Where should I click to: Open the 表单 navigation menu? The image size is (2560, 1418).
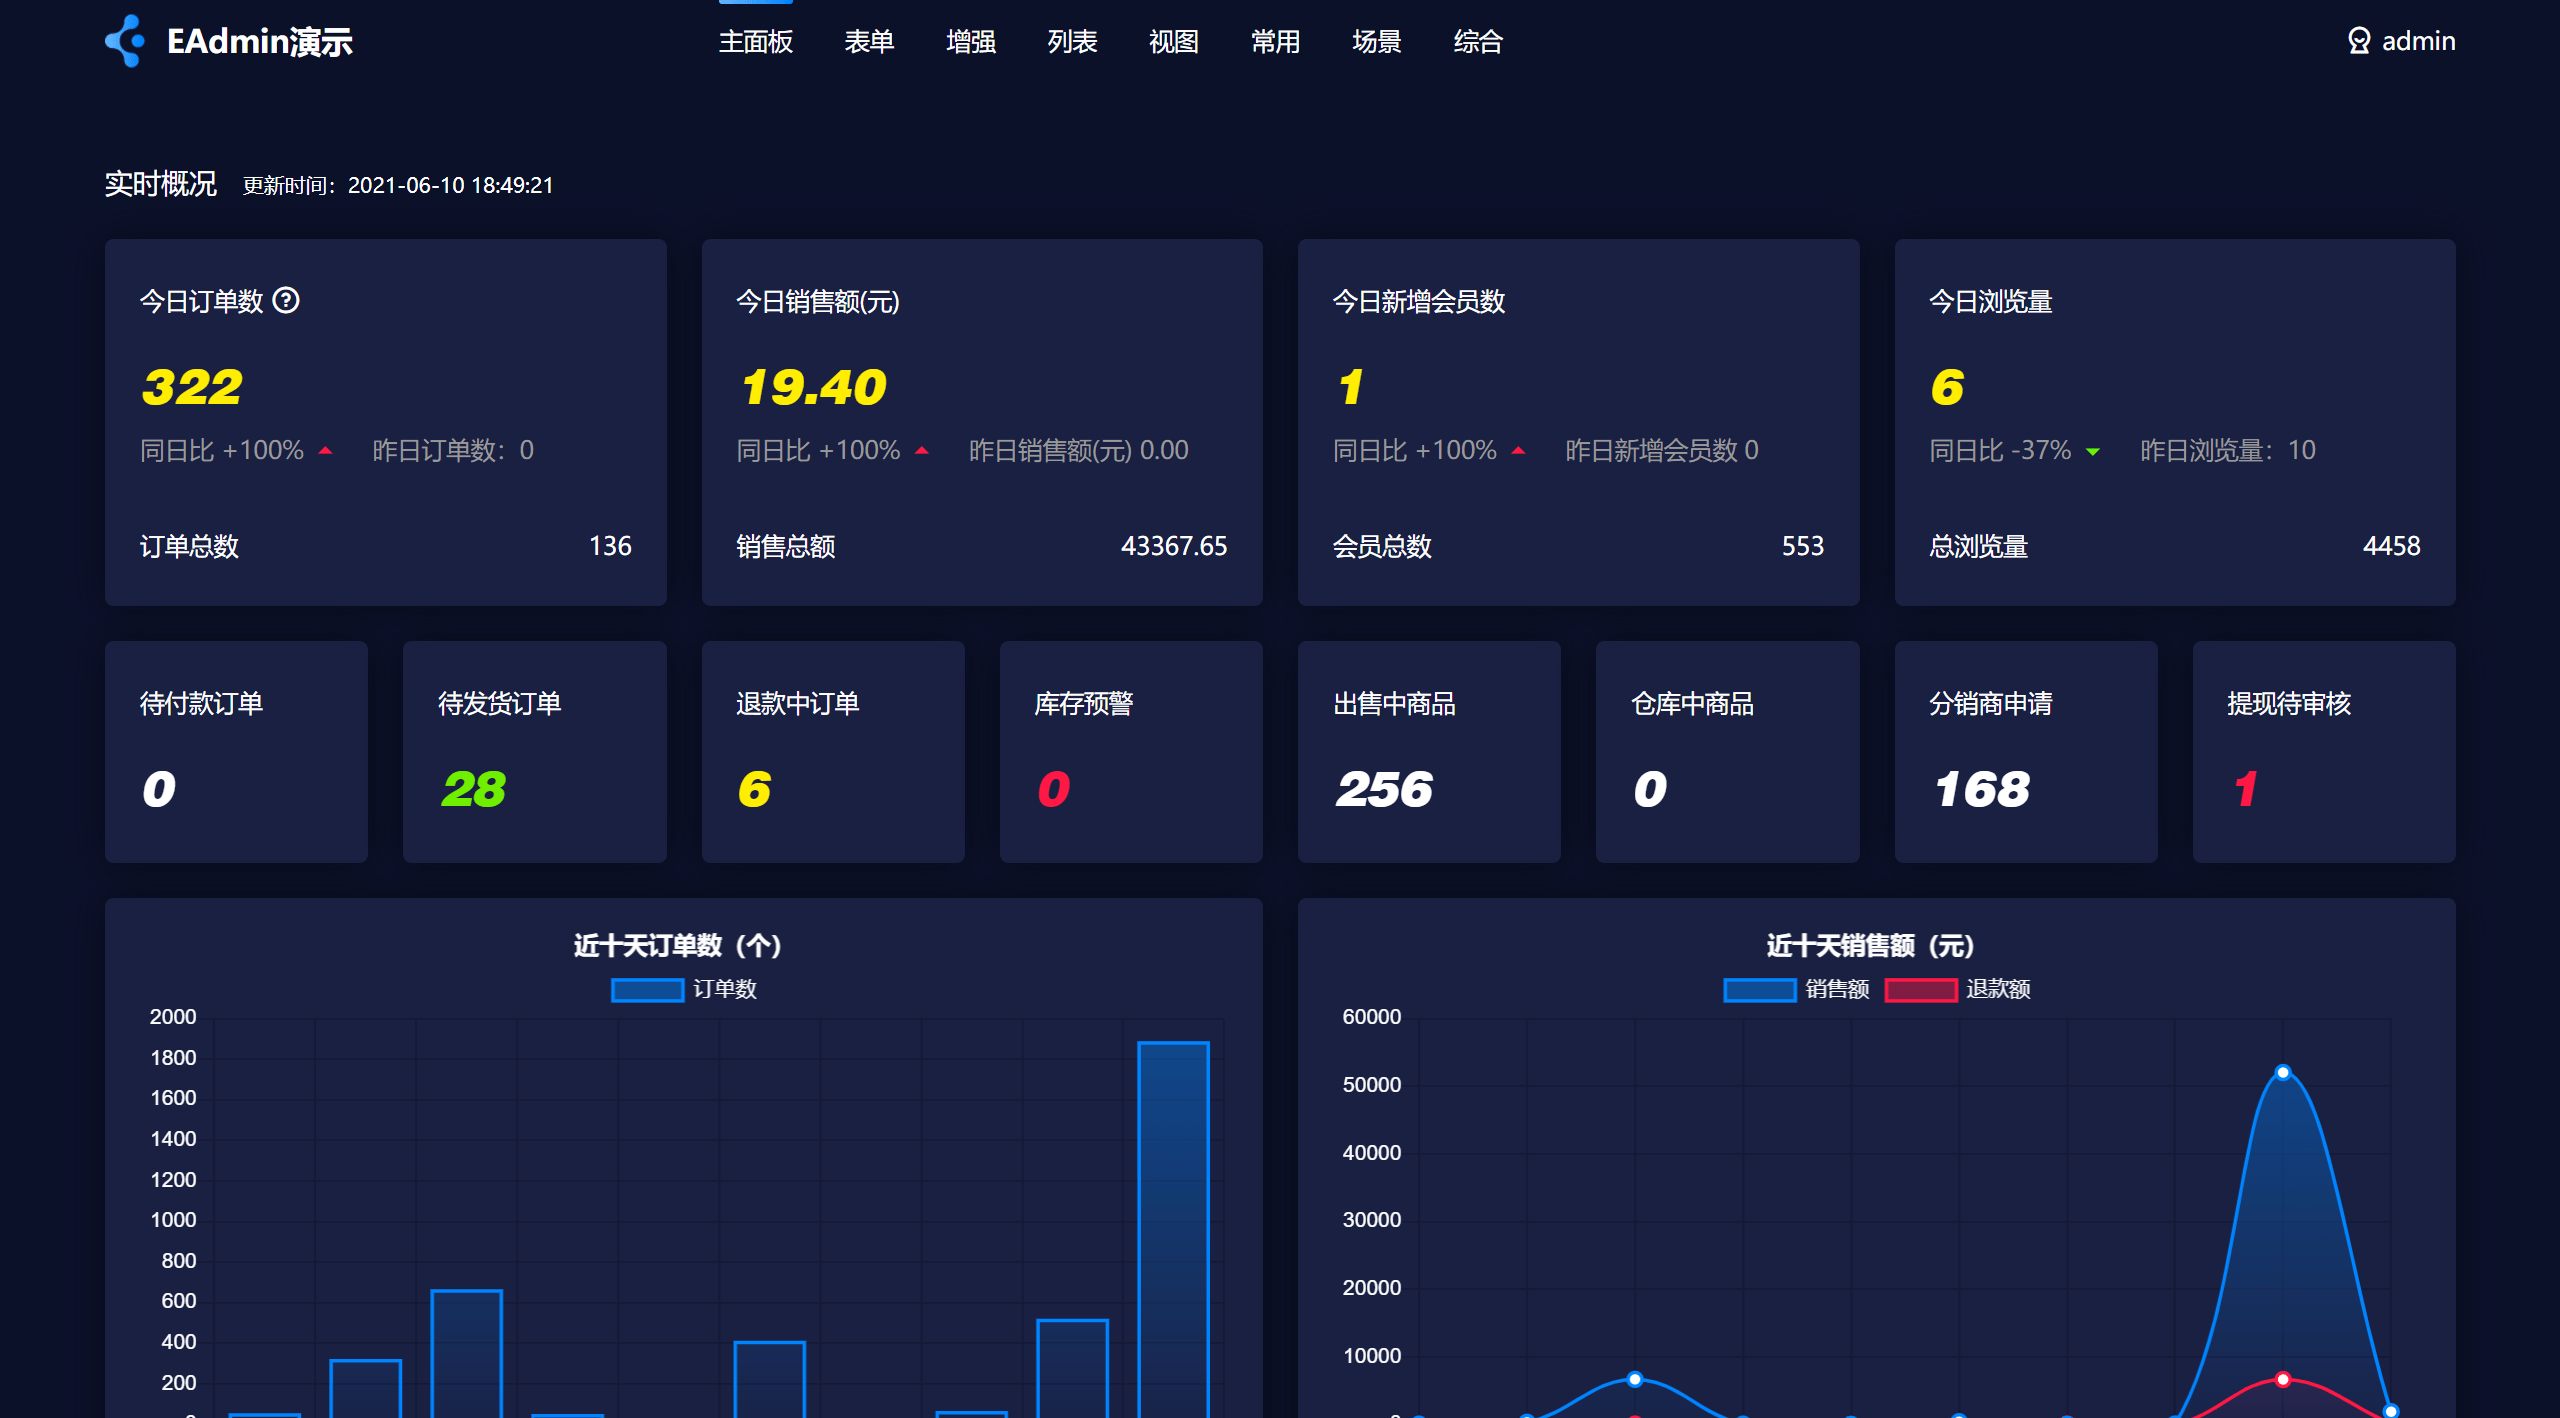tap(869, 41)
